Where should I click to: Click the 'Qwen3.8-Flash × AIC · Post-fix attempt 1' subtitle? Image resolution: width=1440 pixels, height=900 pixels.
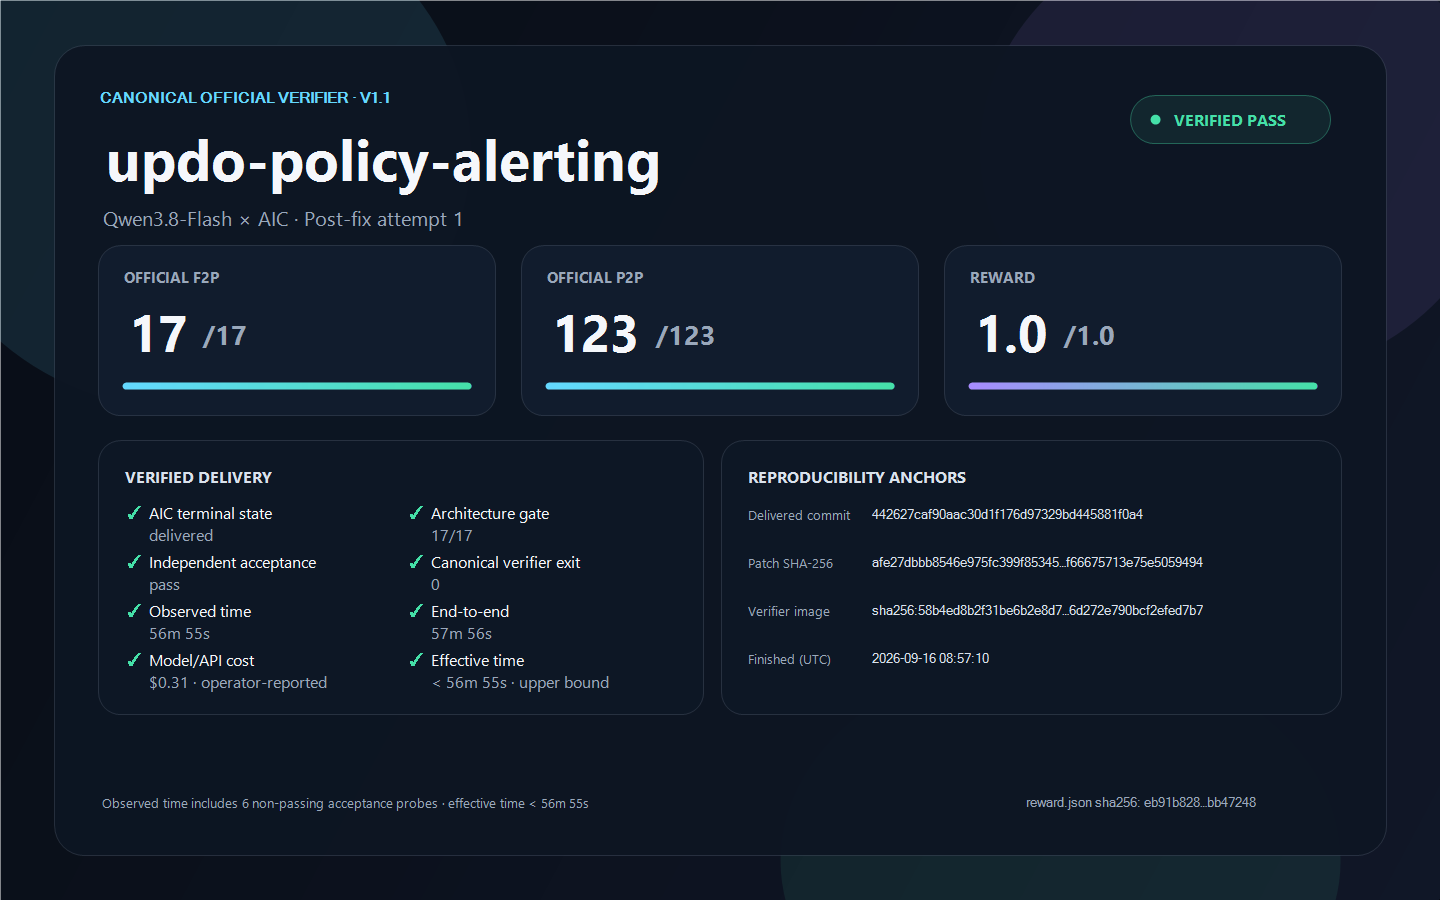point(283,219)
